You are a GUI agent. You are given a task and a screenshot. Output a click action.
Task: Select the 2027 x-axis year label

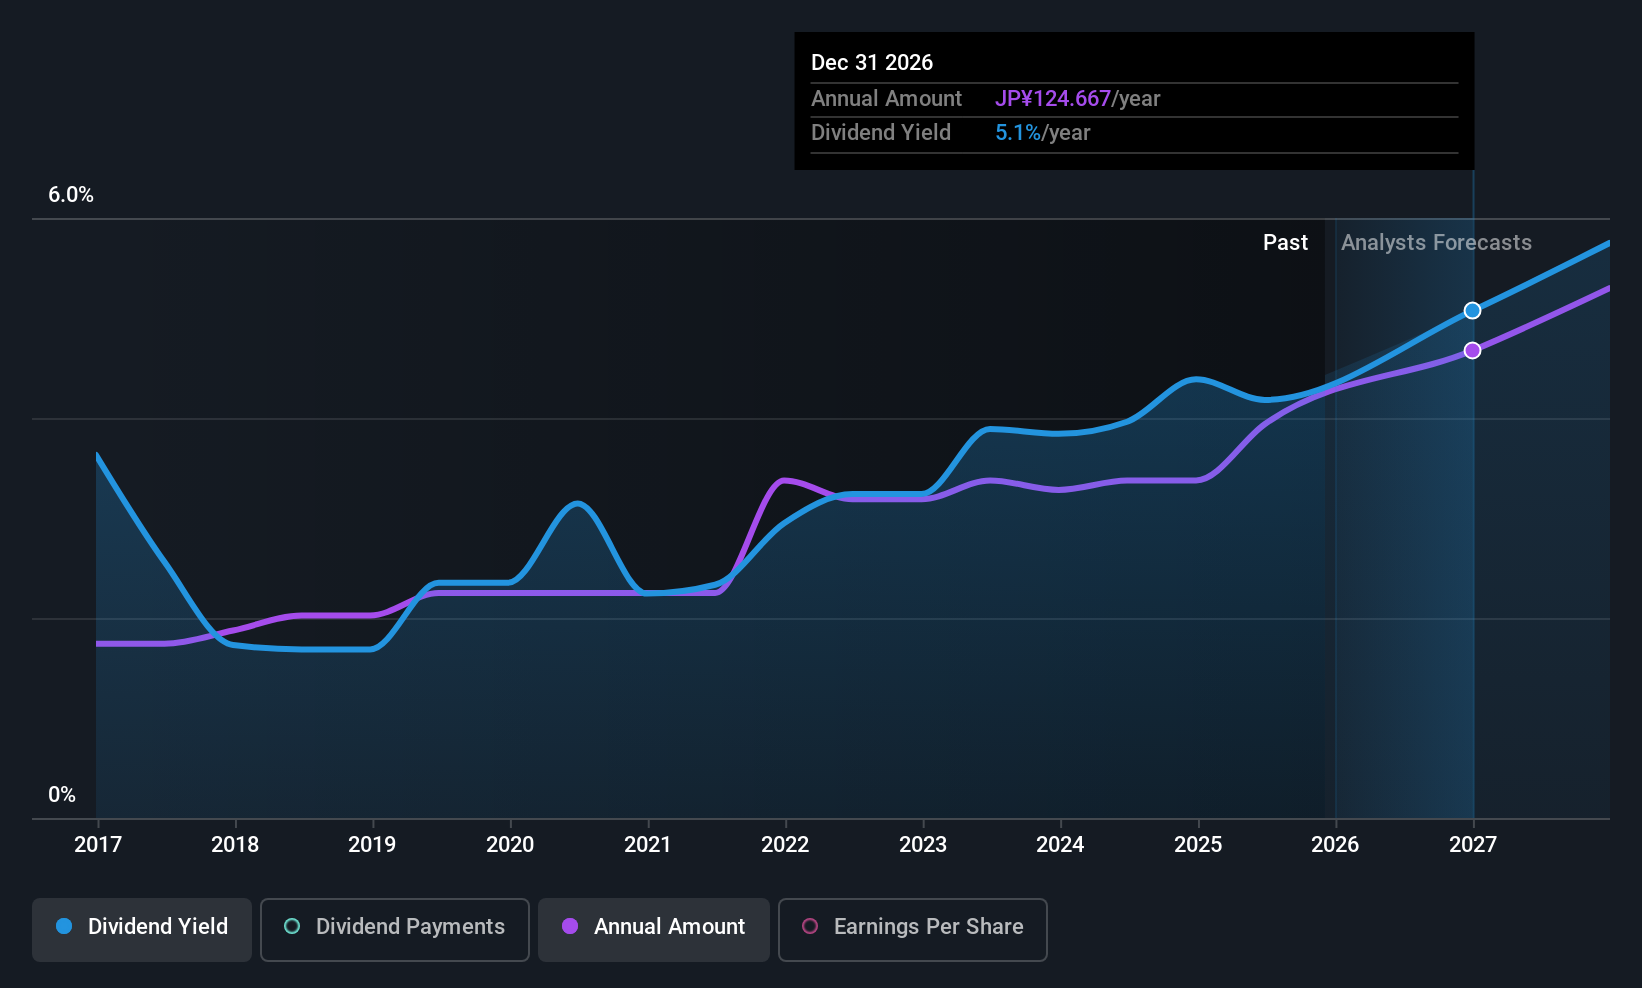[x=1473, y=845]
